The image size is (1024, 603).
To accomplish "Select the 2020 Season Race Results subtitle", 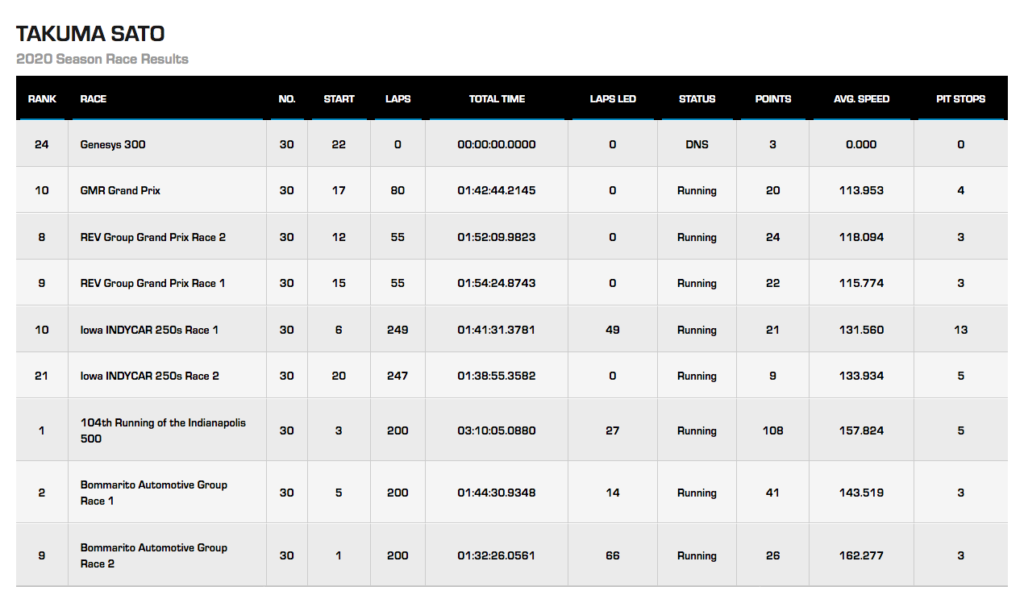I will pos(102,59).
